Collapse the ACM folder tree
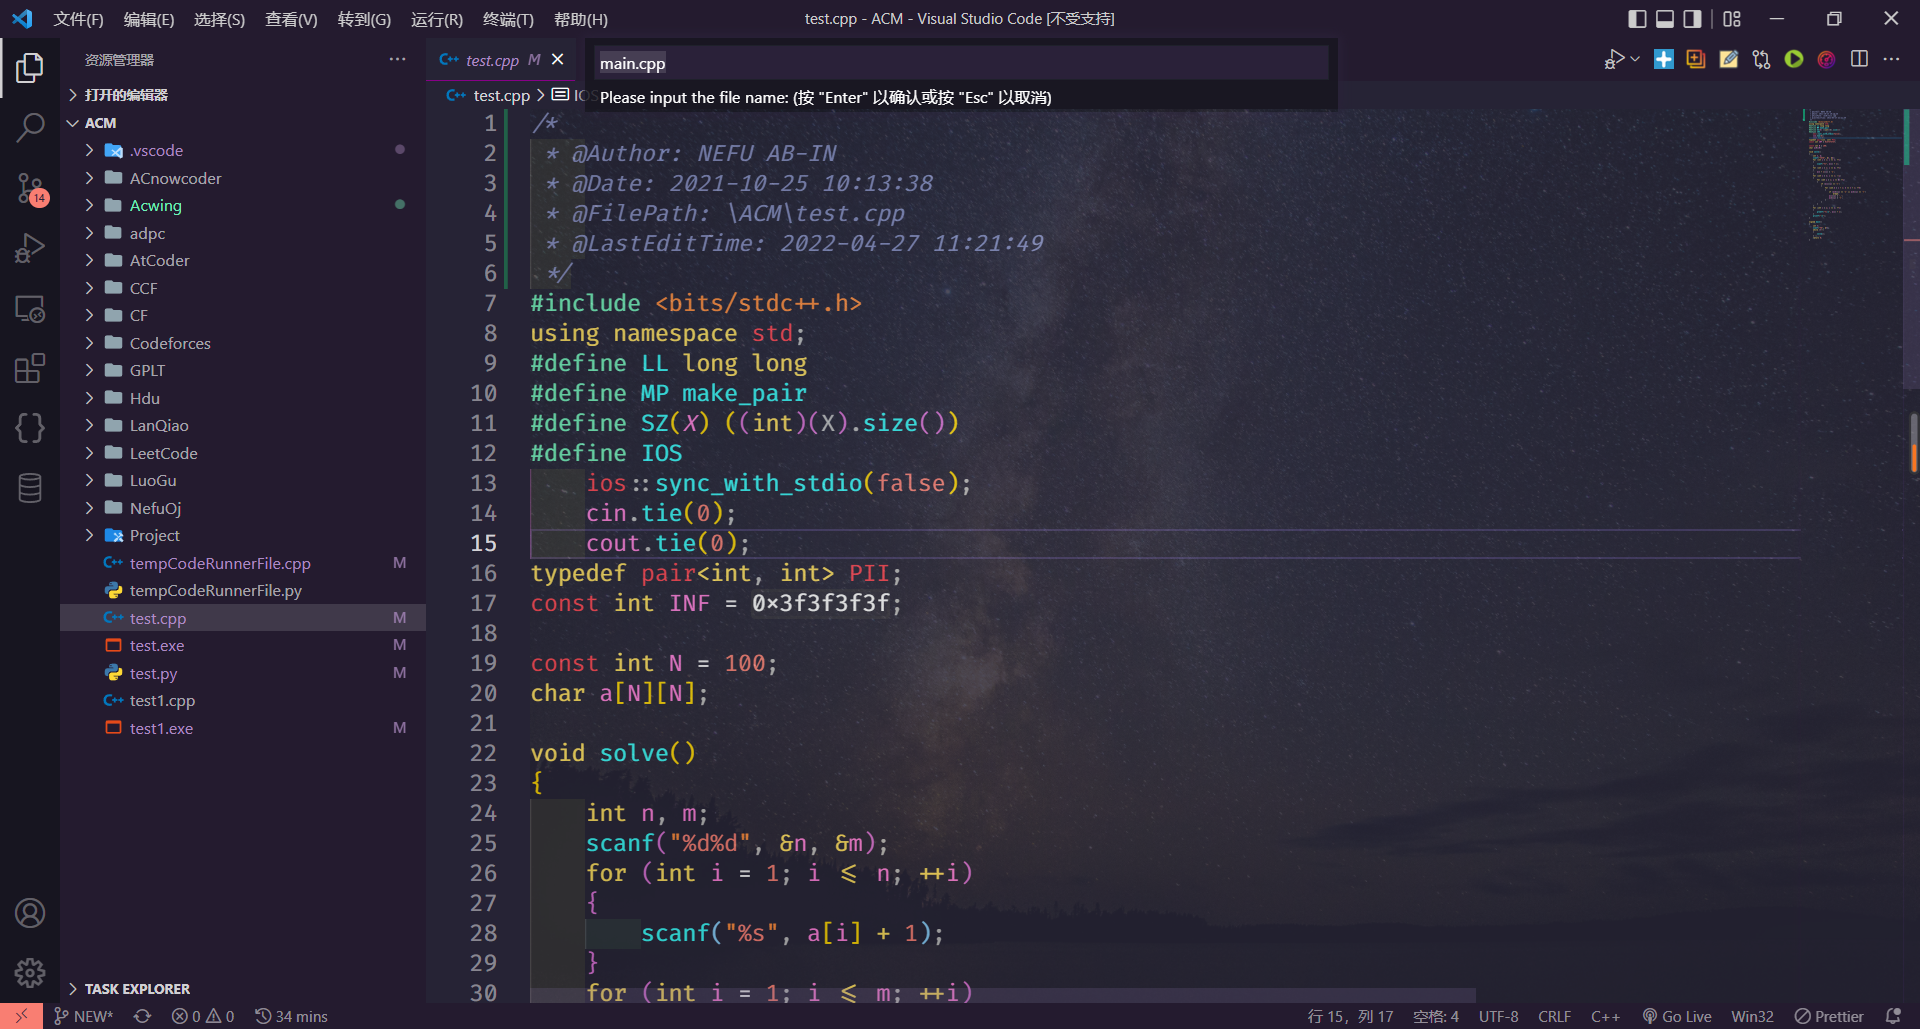The width and height of the screenshot is (1920, 1029). (73, 122)
